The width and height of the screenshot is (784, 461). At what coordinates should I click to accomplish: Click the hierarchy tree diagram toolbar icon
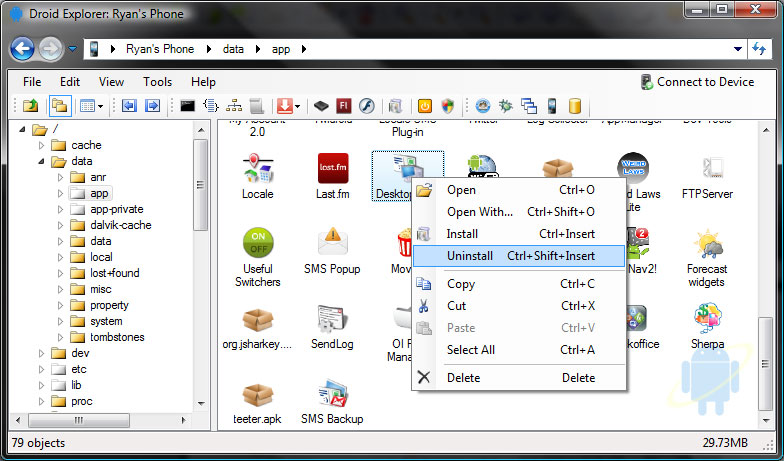234,106
